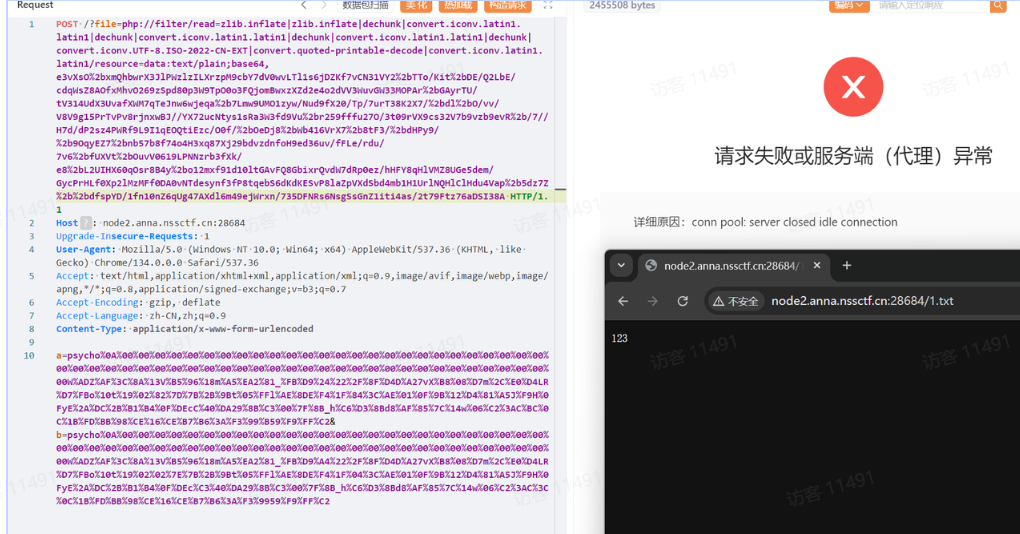The height and width of the screenshot is (534, 1020).
Task: Go to next request with right chevron
Action: pos(324,5)
